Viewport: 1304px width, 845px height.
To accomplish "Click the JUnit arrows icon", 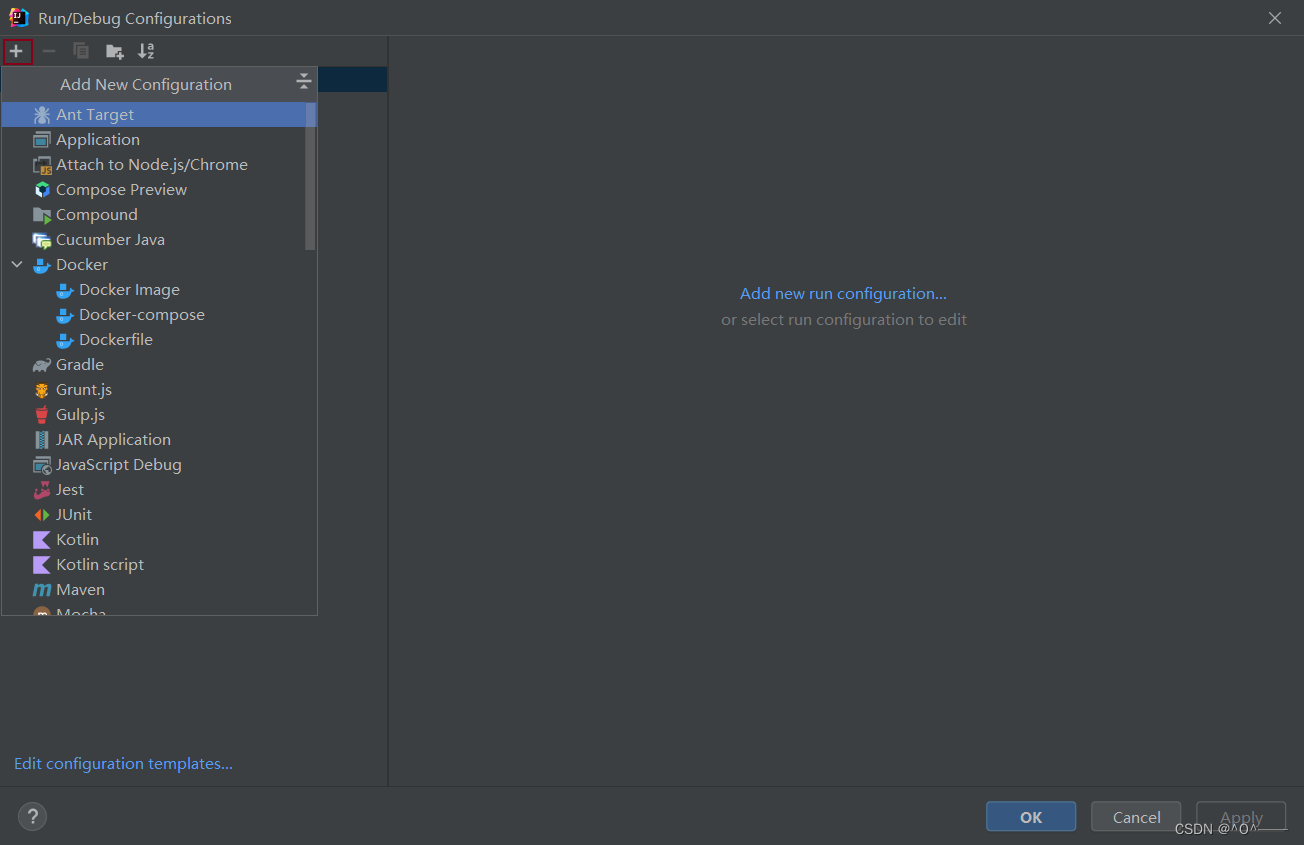I will point(42,515).
